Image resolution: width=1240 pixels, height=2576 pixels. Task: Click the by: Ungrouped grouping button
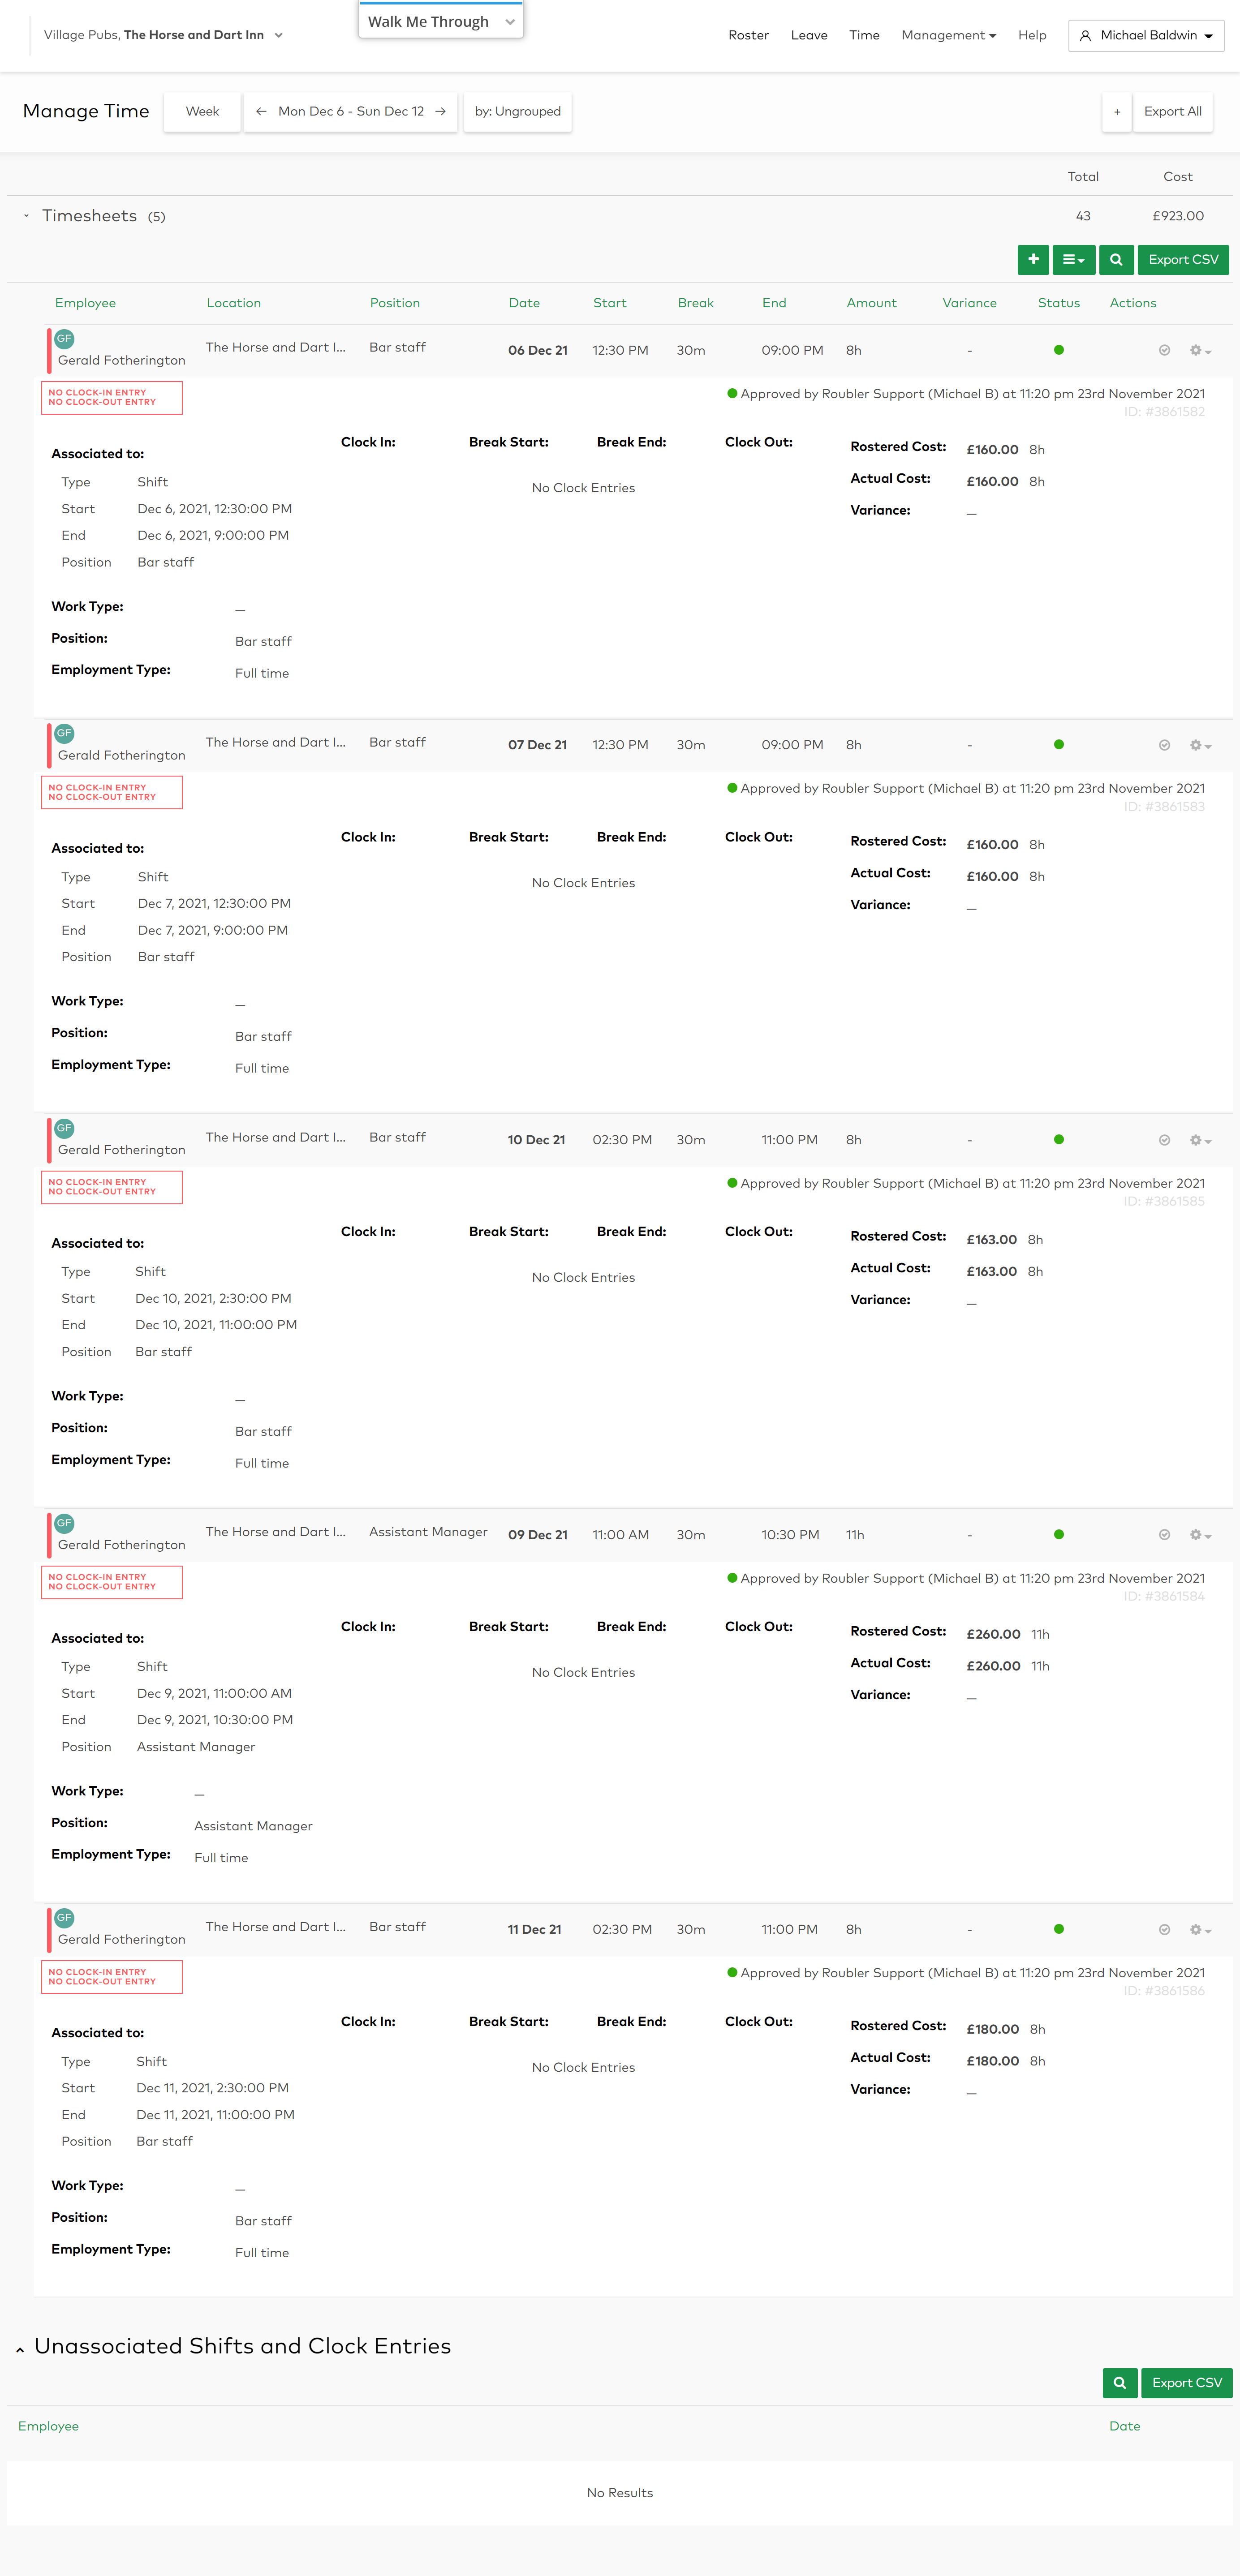tap(517, 112)
